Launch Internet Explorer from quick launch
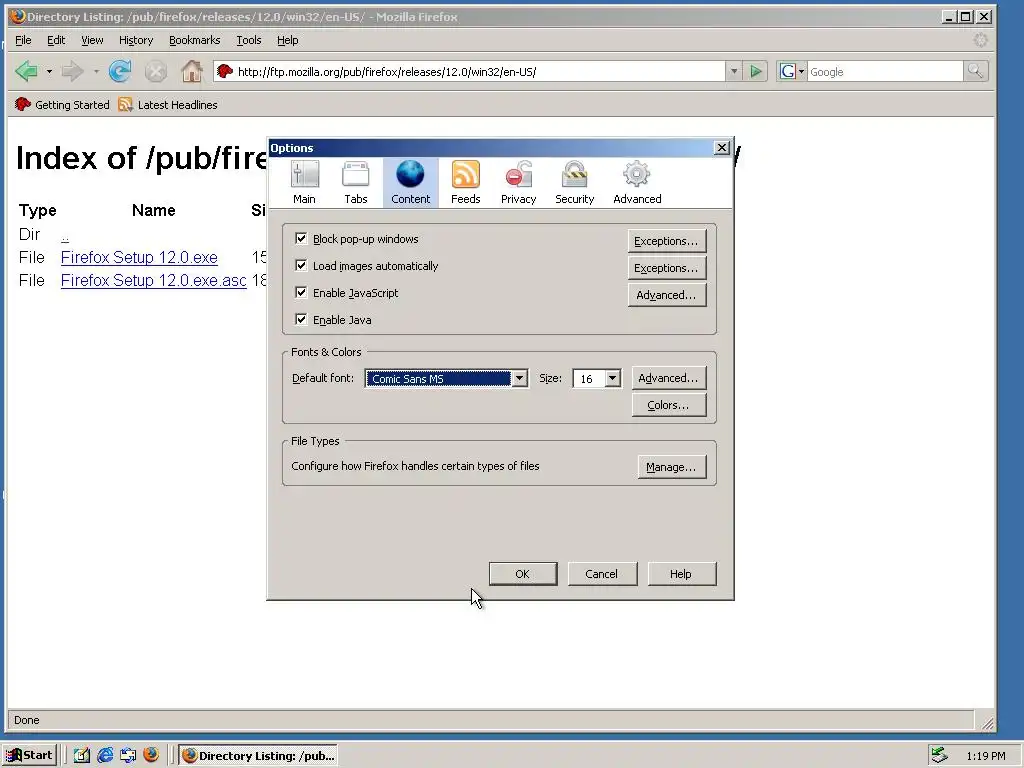The image size is (1024, 768). coord(105,755)
